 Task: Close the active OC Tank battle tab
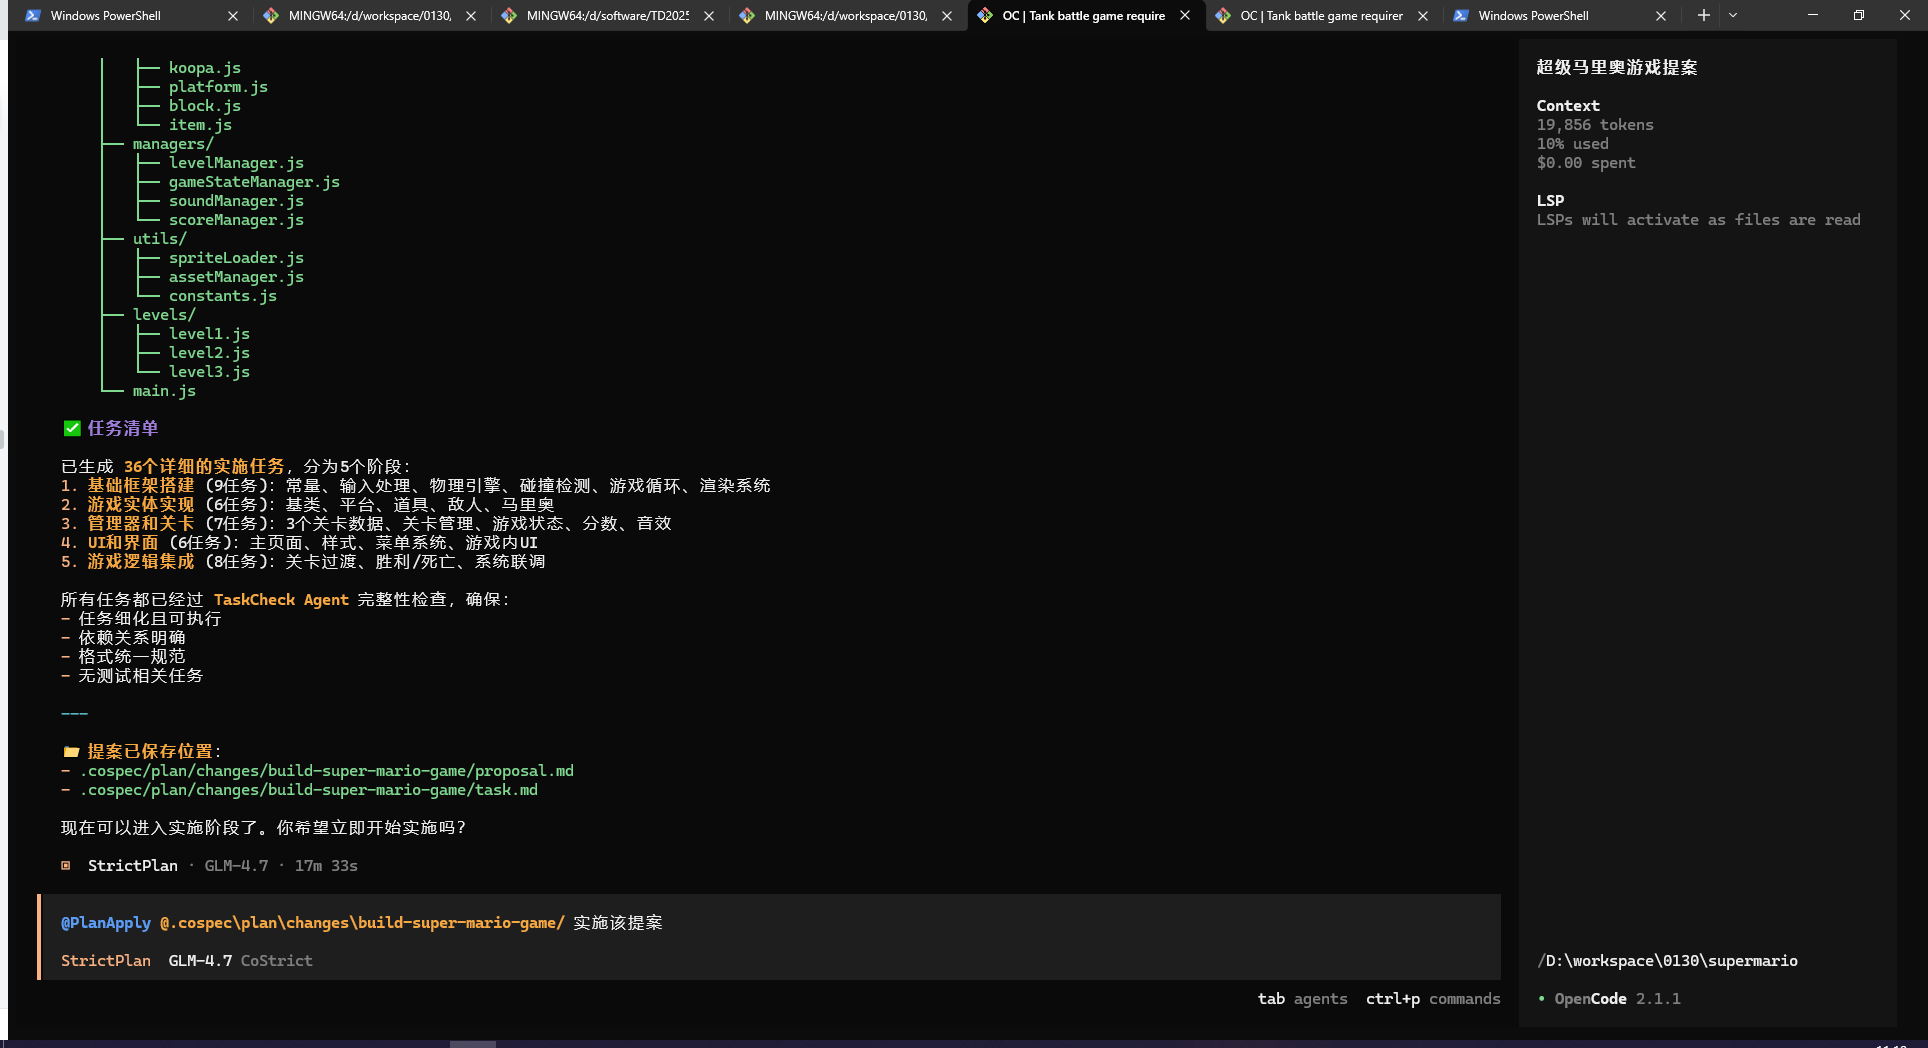coord(1185,15)
